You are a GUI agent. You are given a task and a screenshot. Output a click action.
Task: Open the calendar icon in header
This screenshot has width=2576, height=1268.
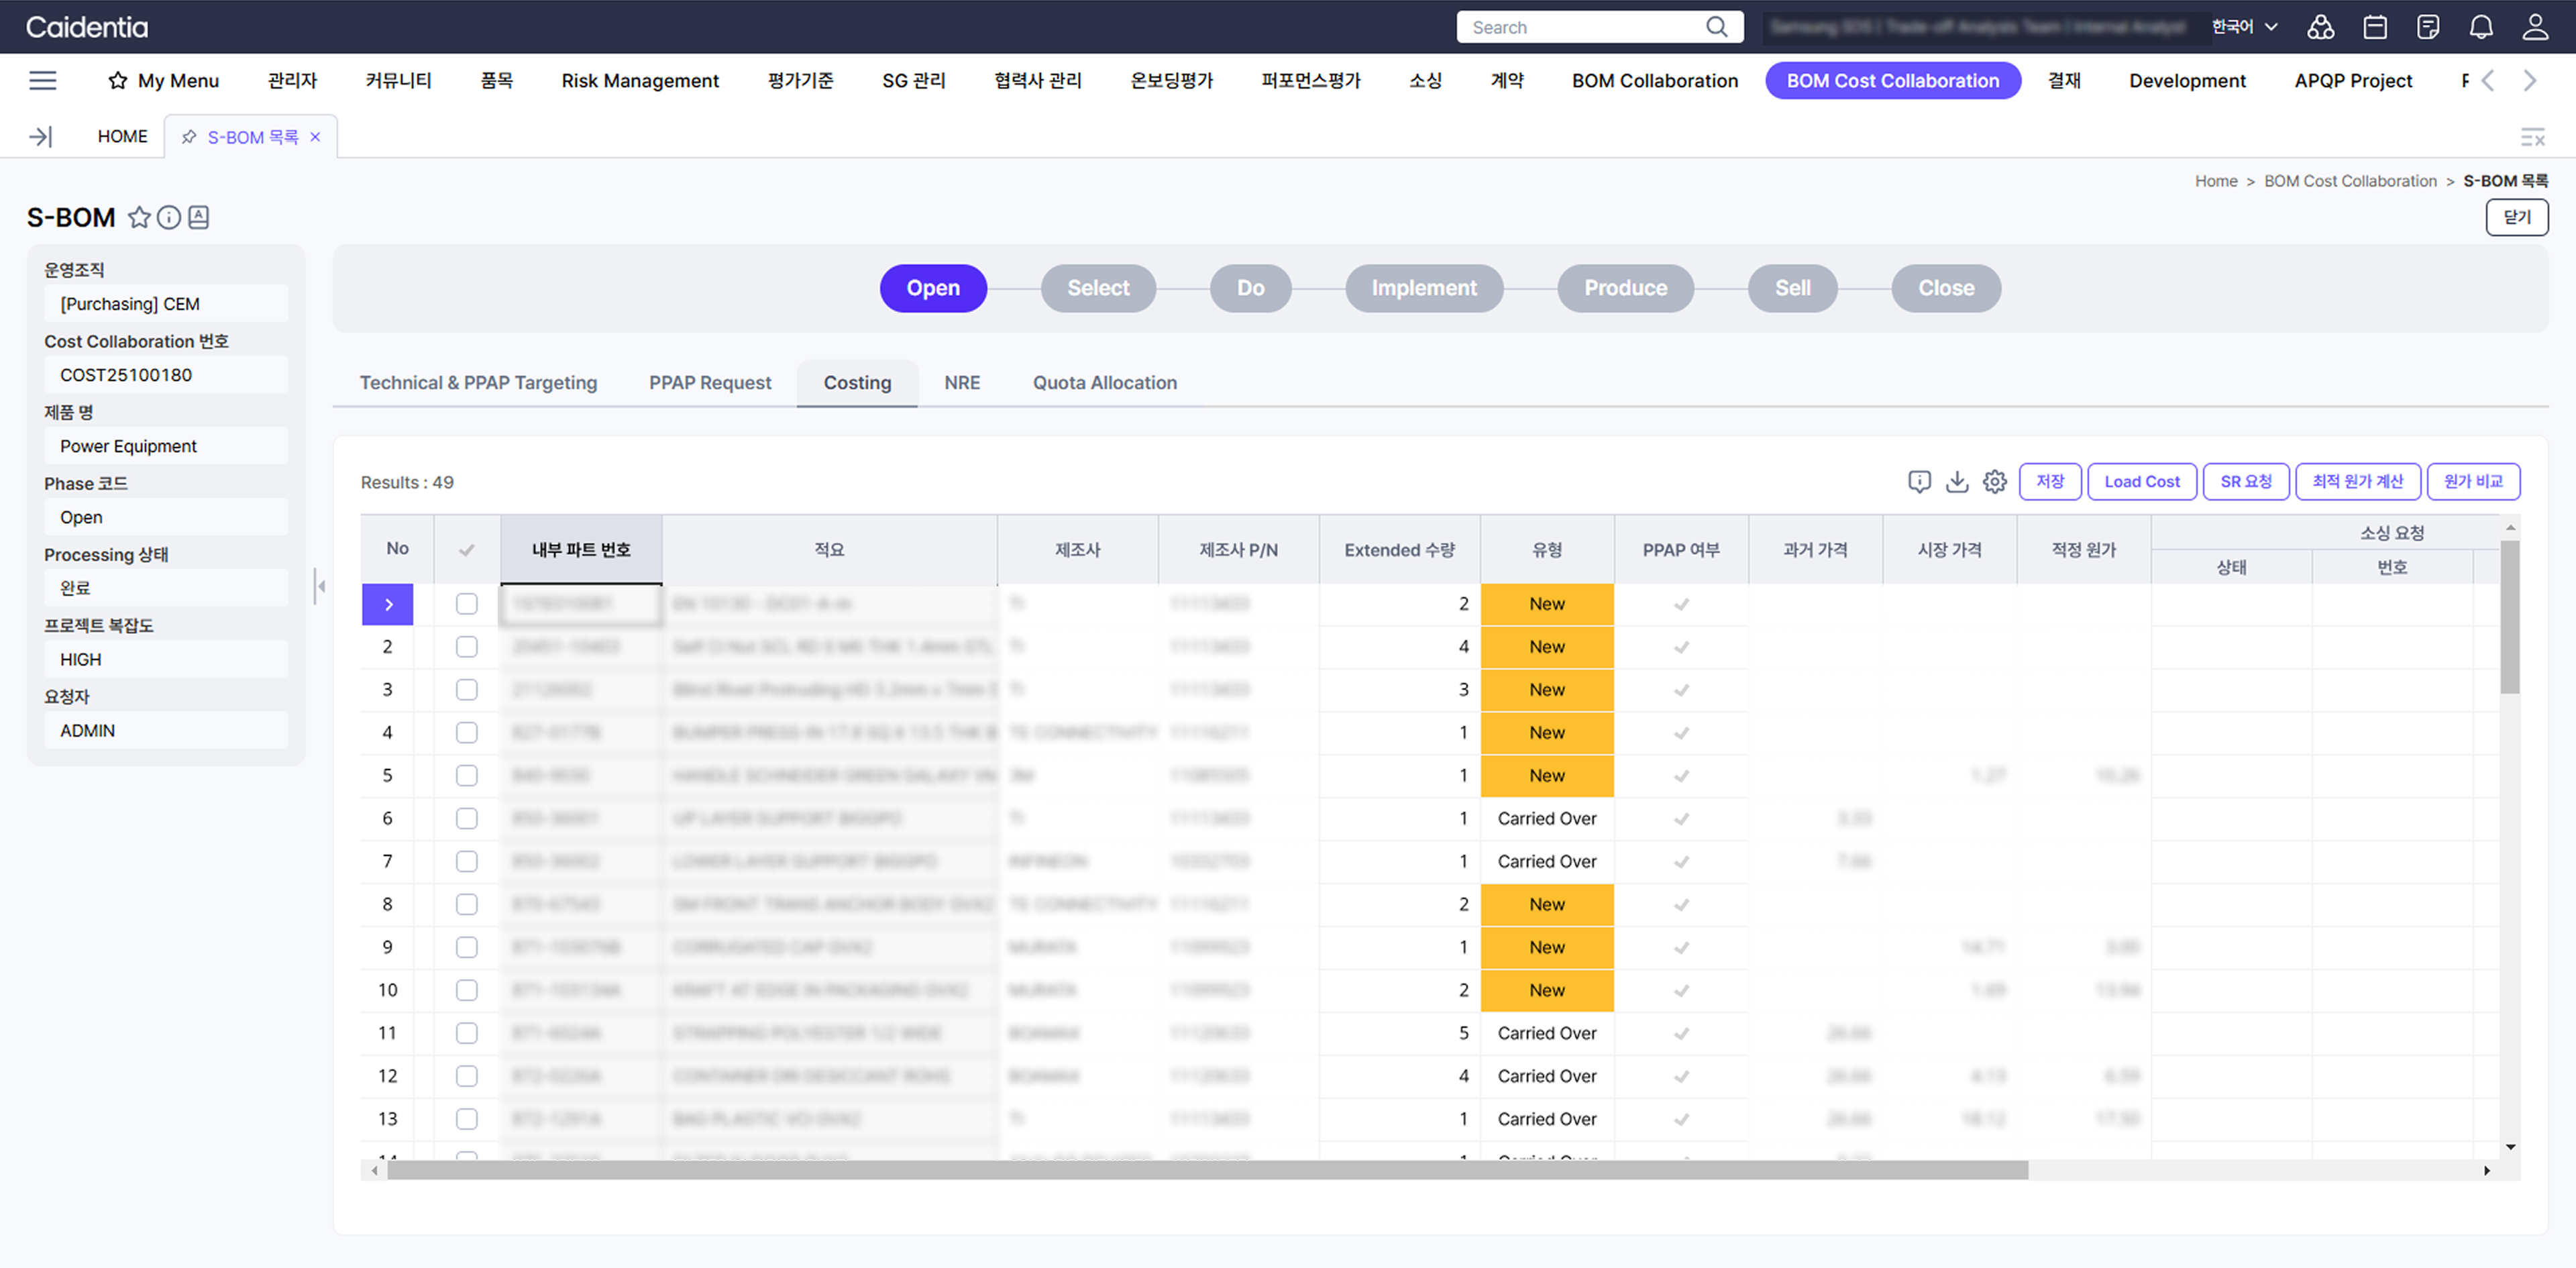coord(2375,27)
